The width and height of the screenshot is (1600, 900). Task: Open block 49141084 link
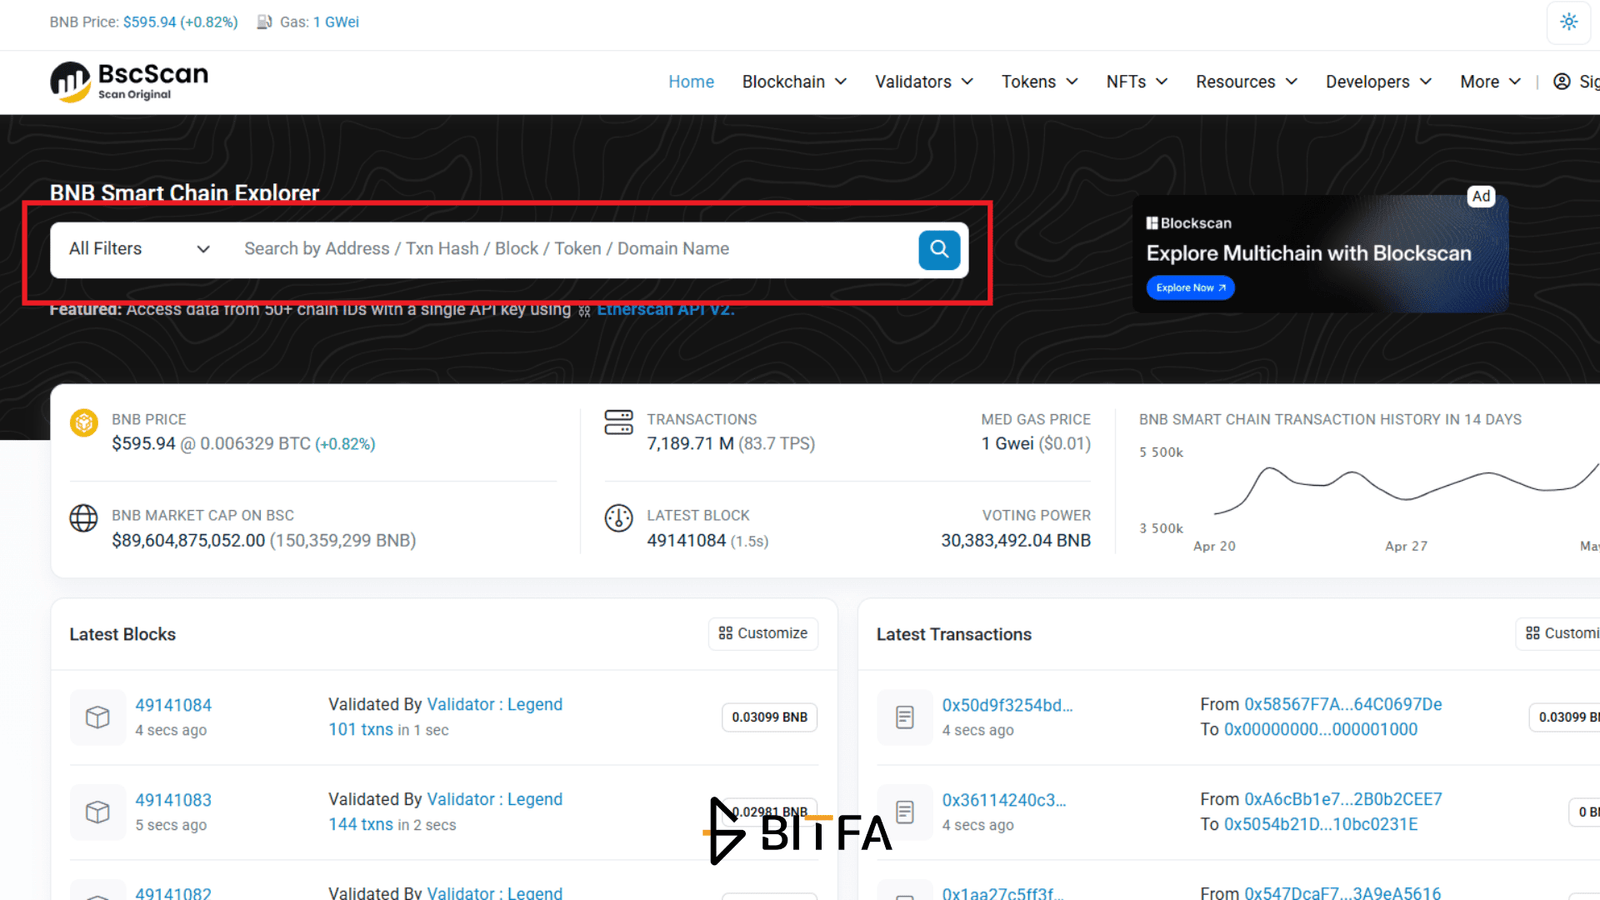(173, 705)
